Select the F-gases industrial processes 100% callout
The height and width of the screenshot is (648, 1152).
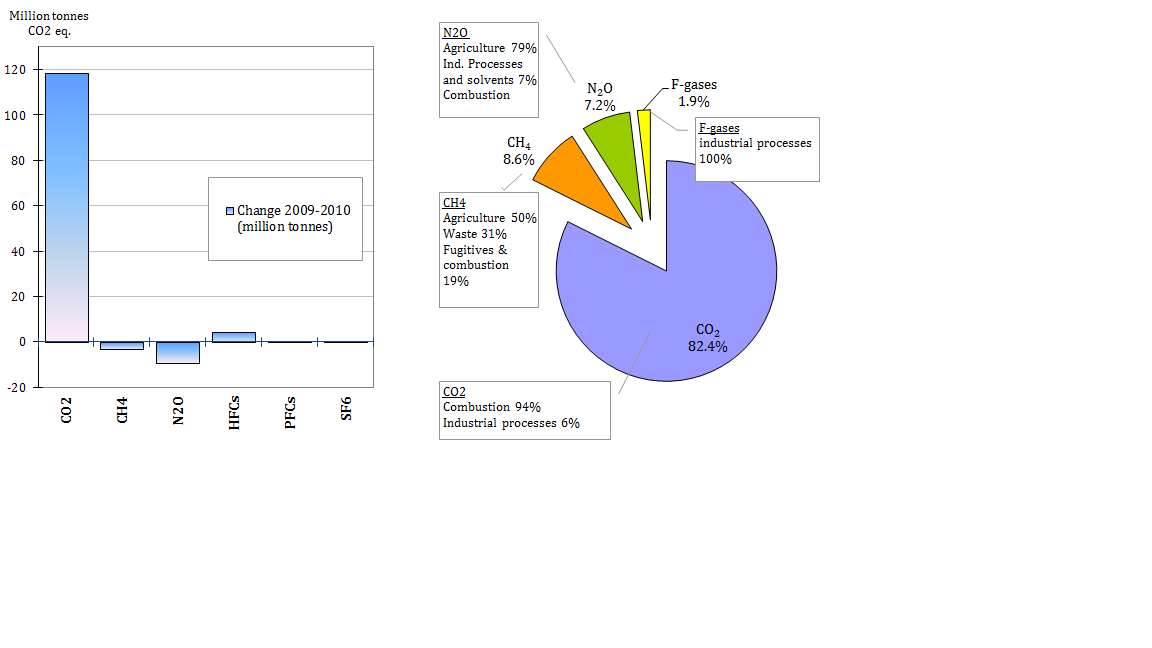point(756,149)
